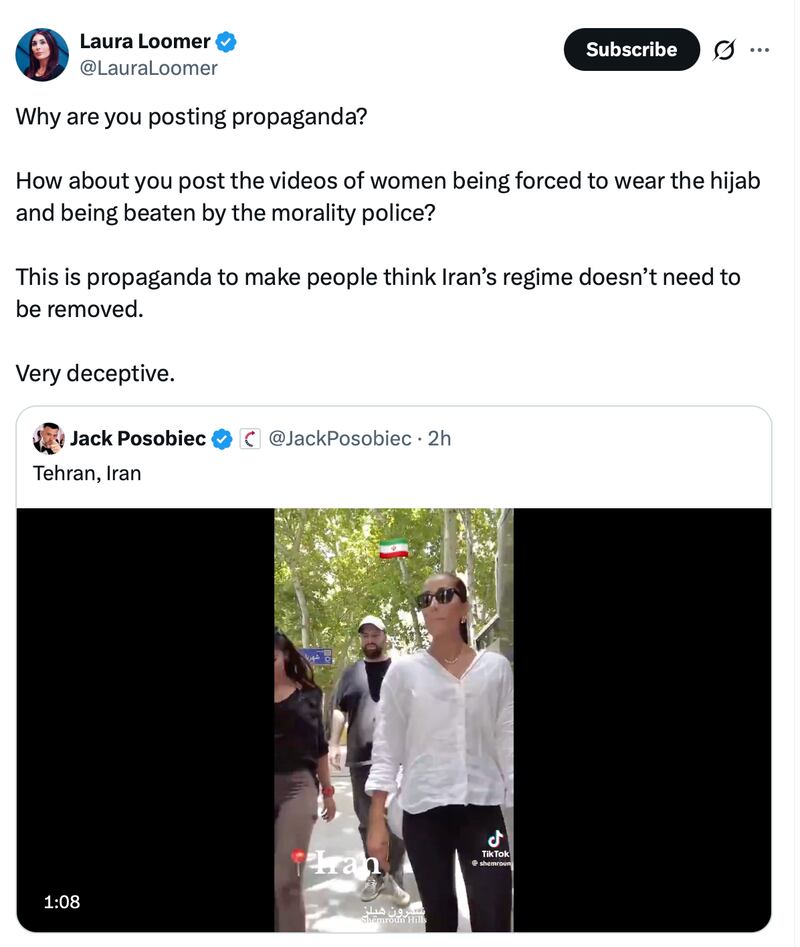Click the Laura Loomer display name

click(143, 41)
